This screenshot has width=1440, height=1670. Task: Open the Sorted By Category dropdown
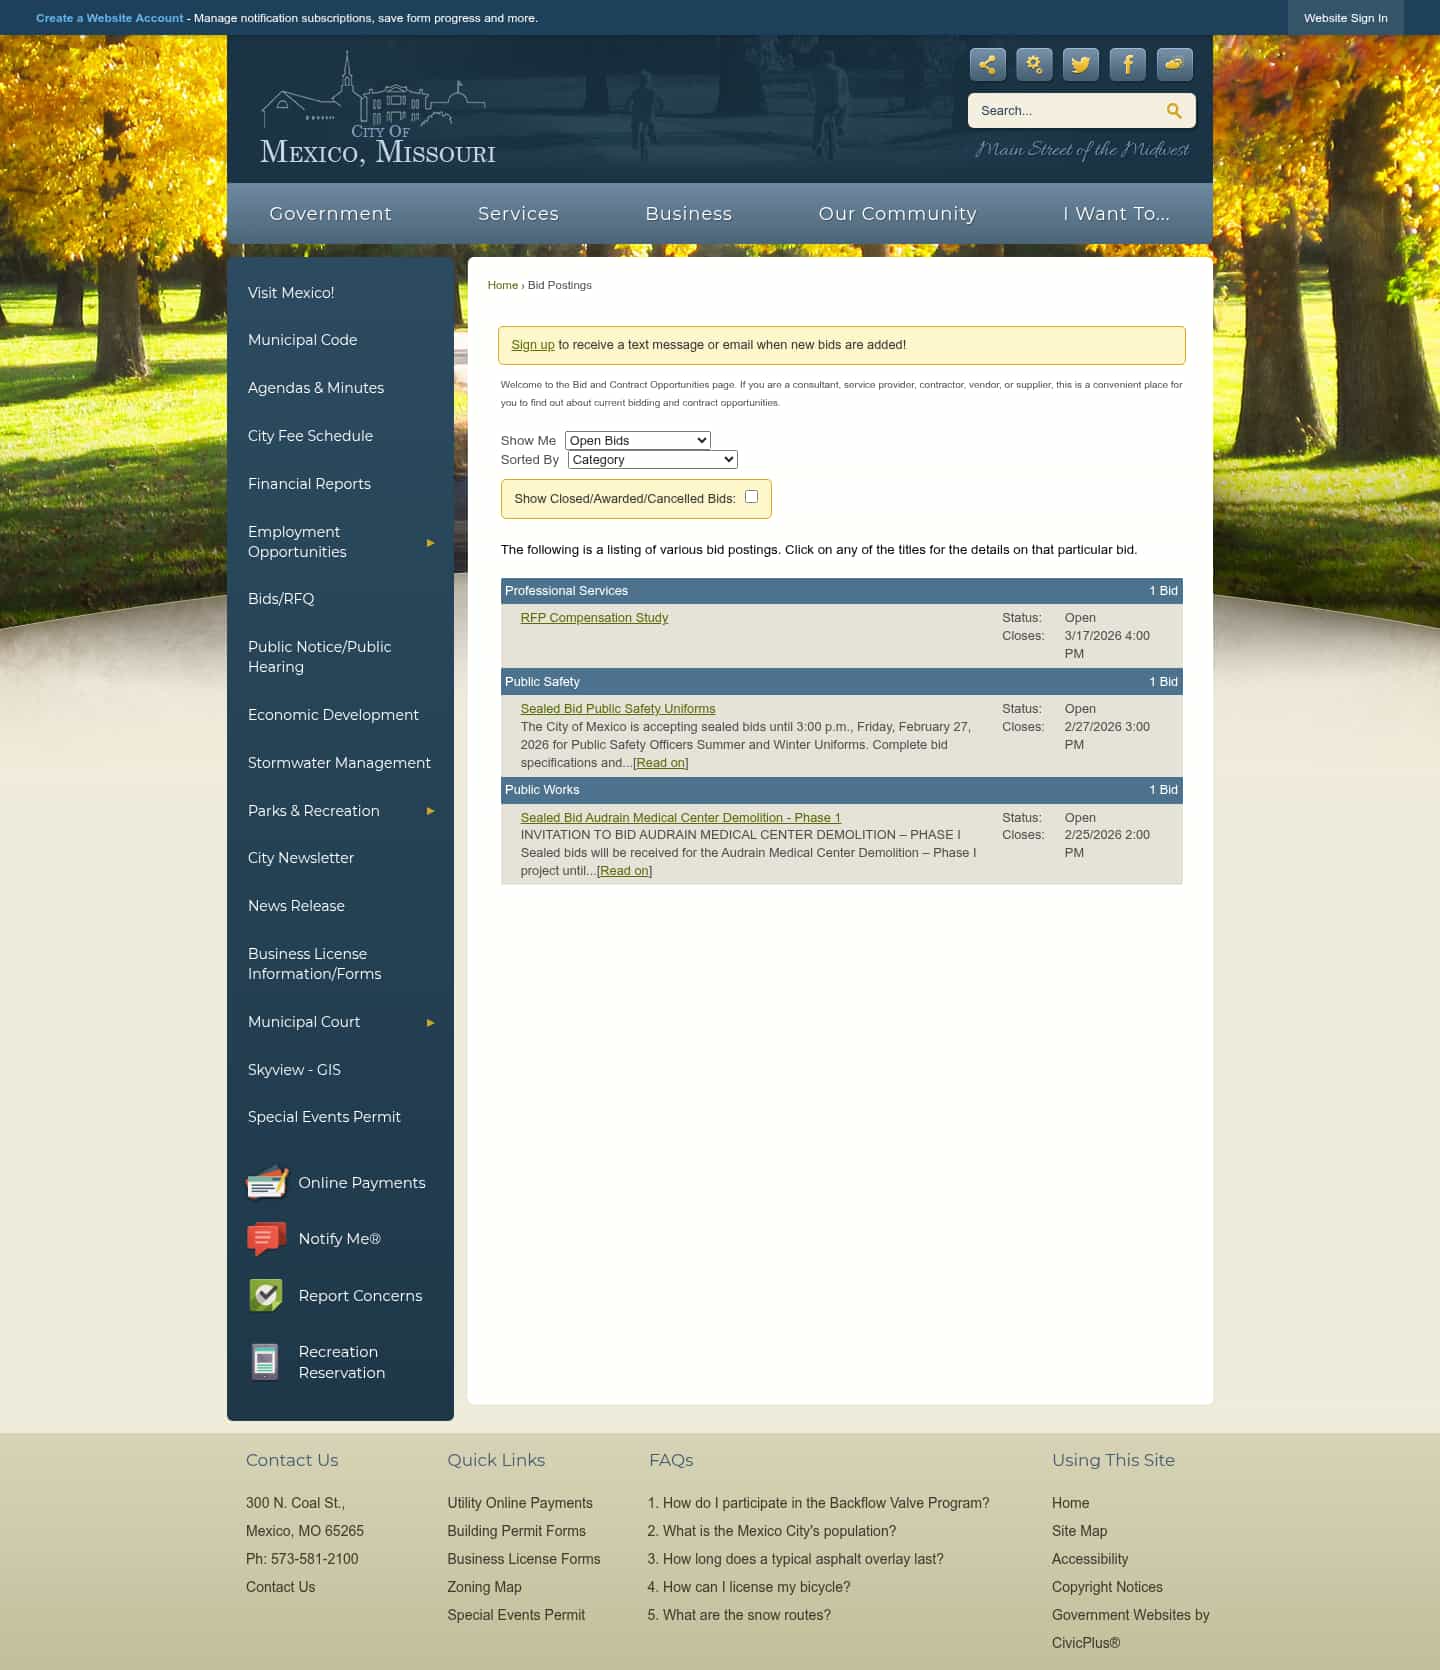click(653, 460)
